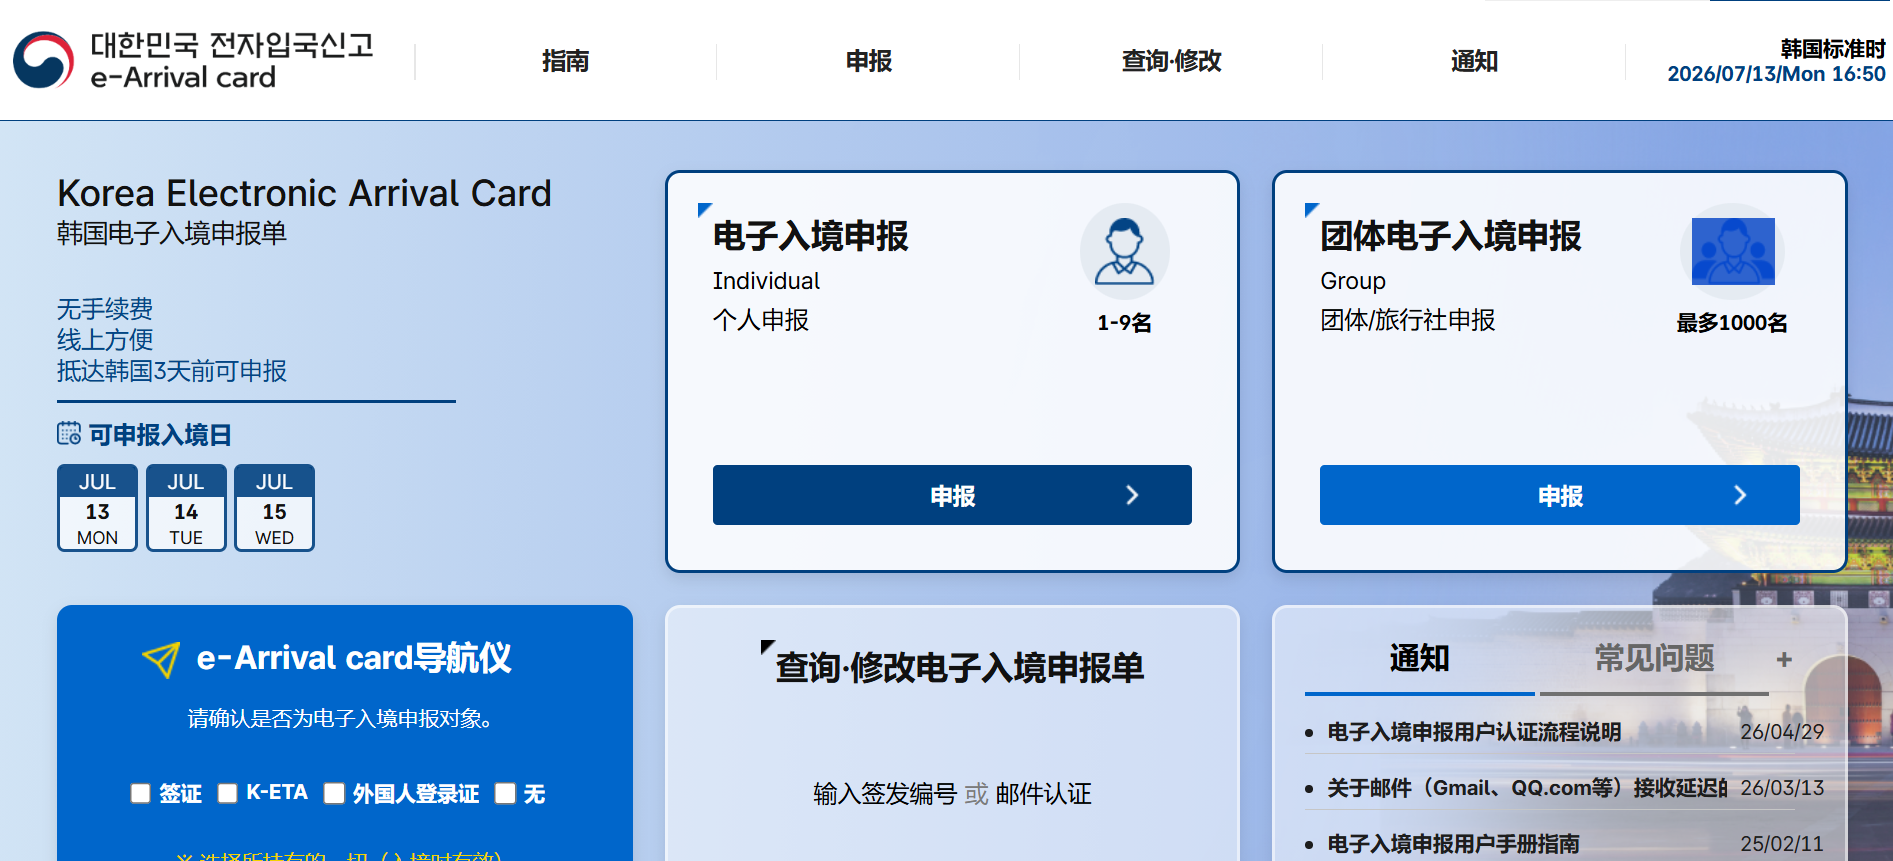Open notice about Gmail、QQ.com mail delays
Image resolution: width=1893 pixels, height=861 pixels.
pos(1526,788)
